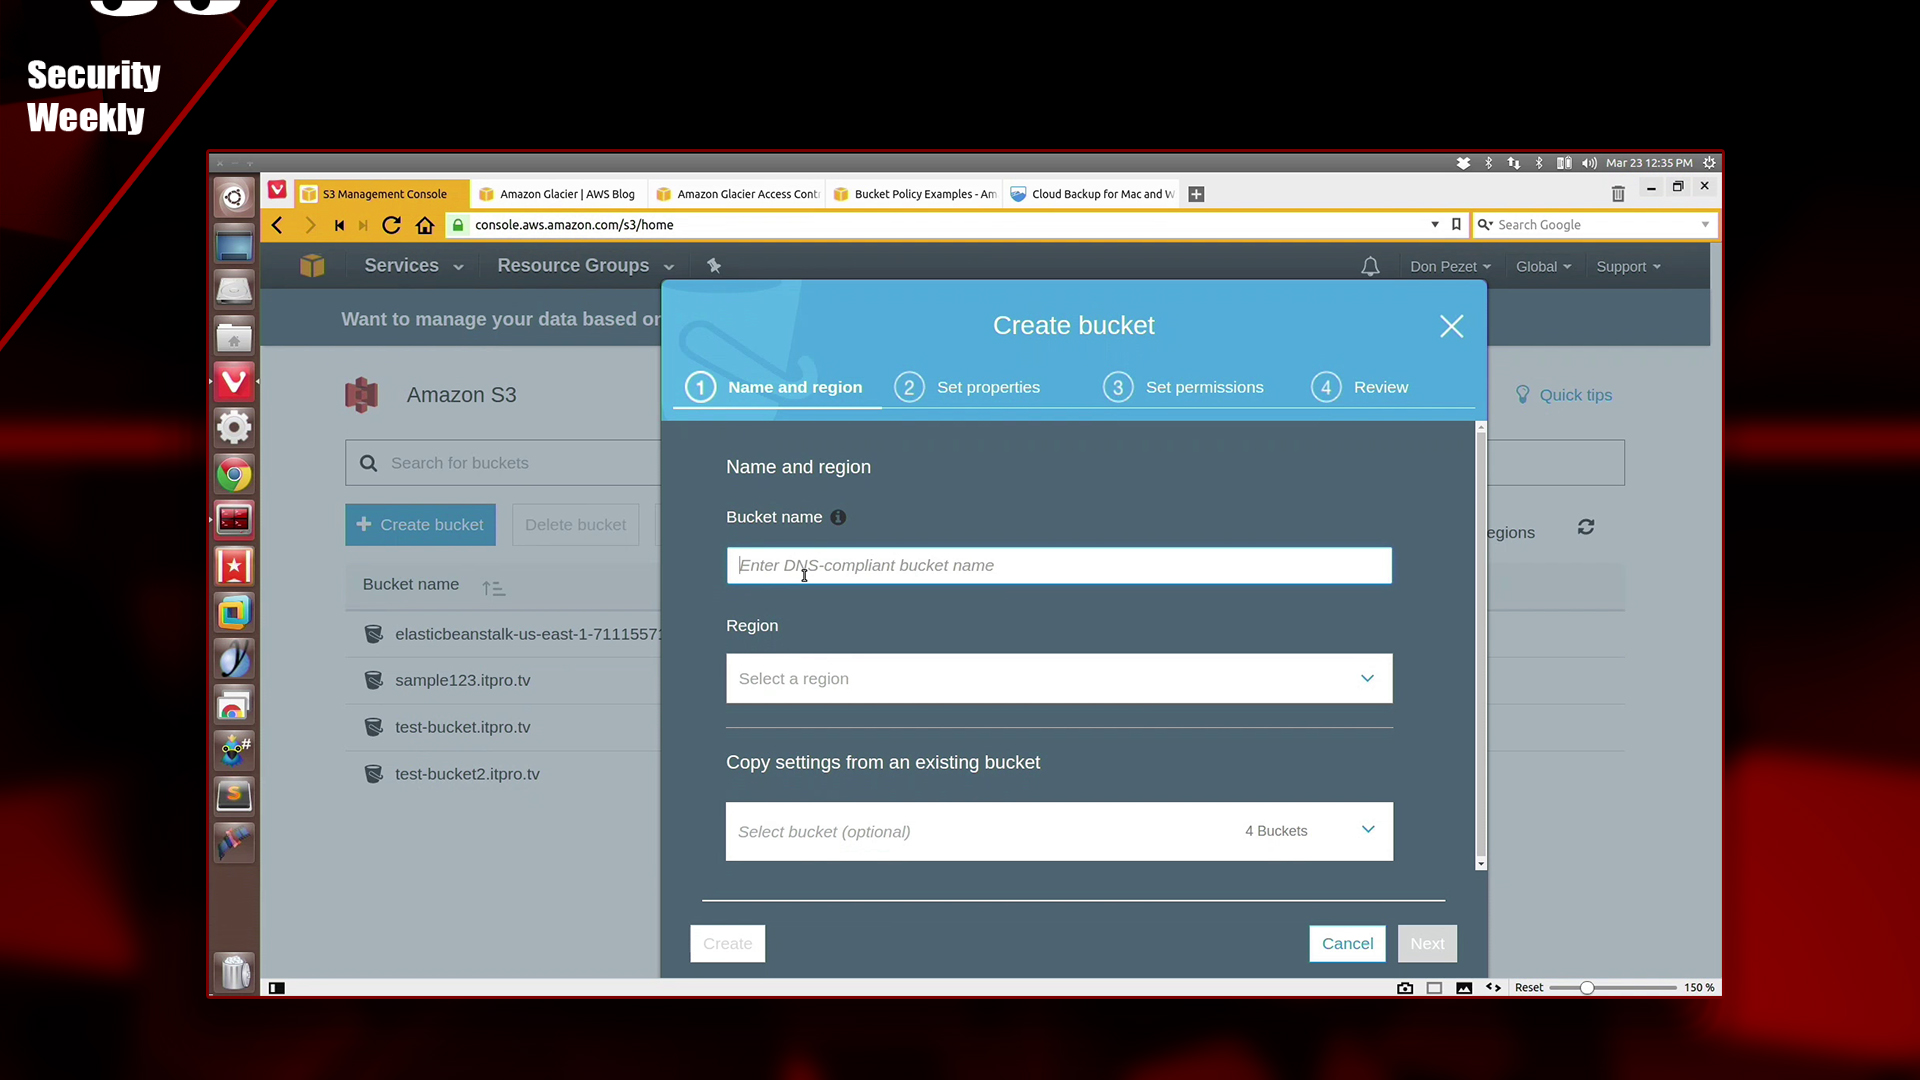Click the Cancel button
This screenshot has width=1920, height=1080.
(1347, 944)
